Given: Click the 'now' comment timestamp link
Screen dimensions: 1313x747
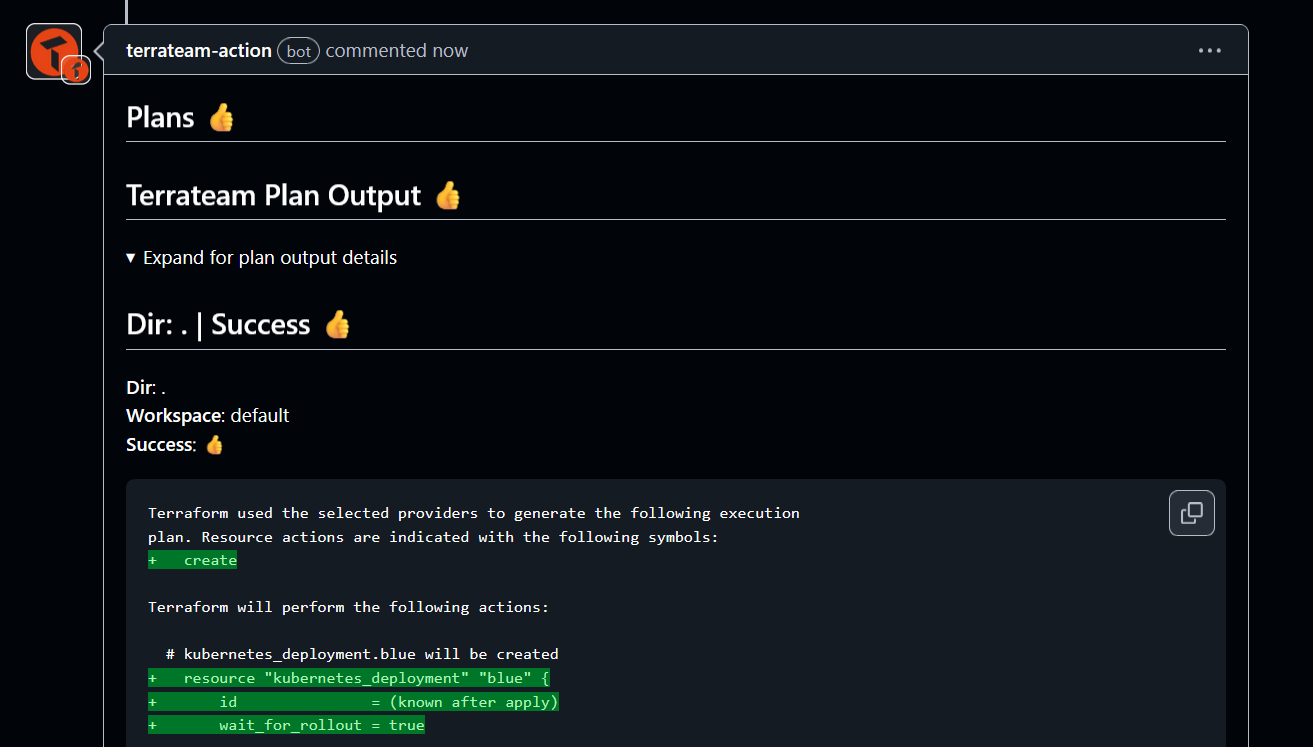Looking at the screenshot, I should [450, 51].
